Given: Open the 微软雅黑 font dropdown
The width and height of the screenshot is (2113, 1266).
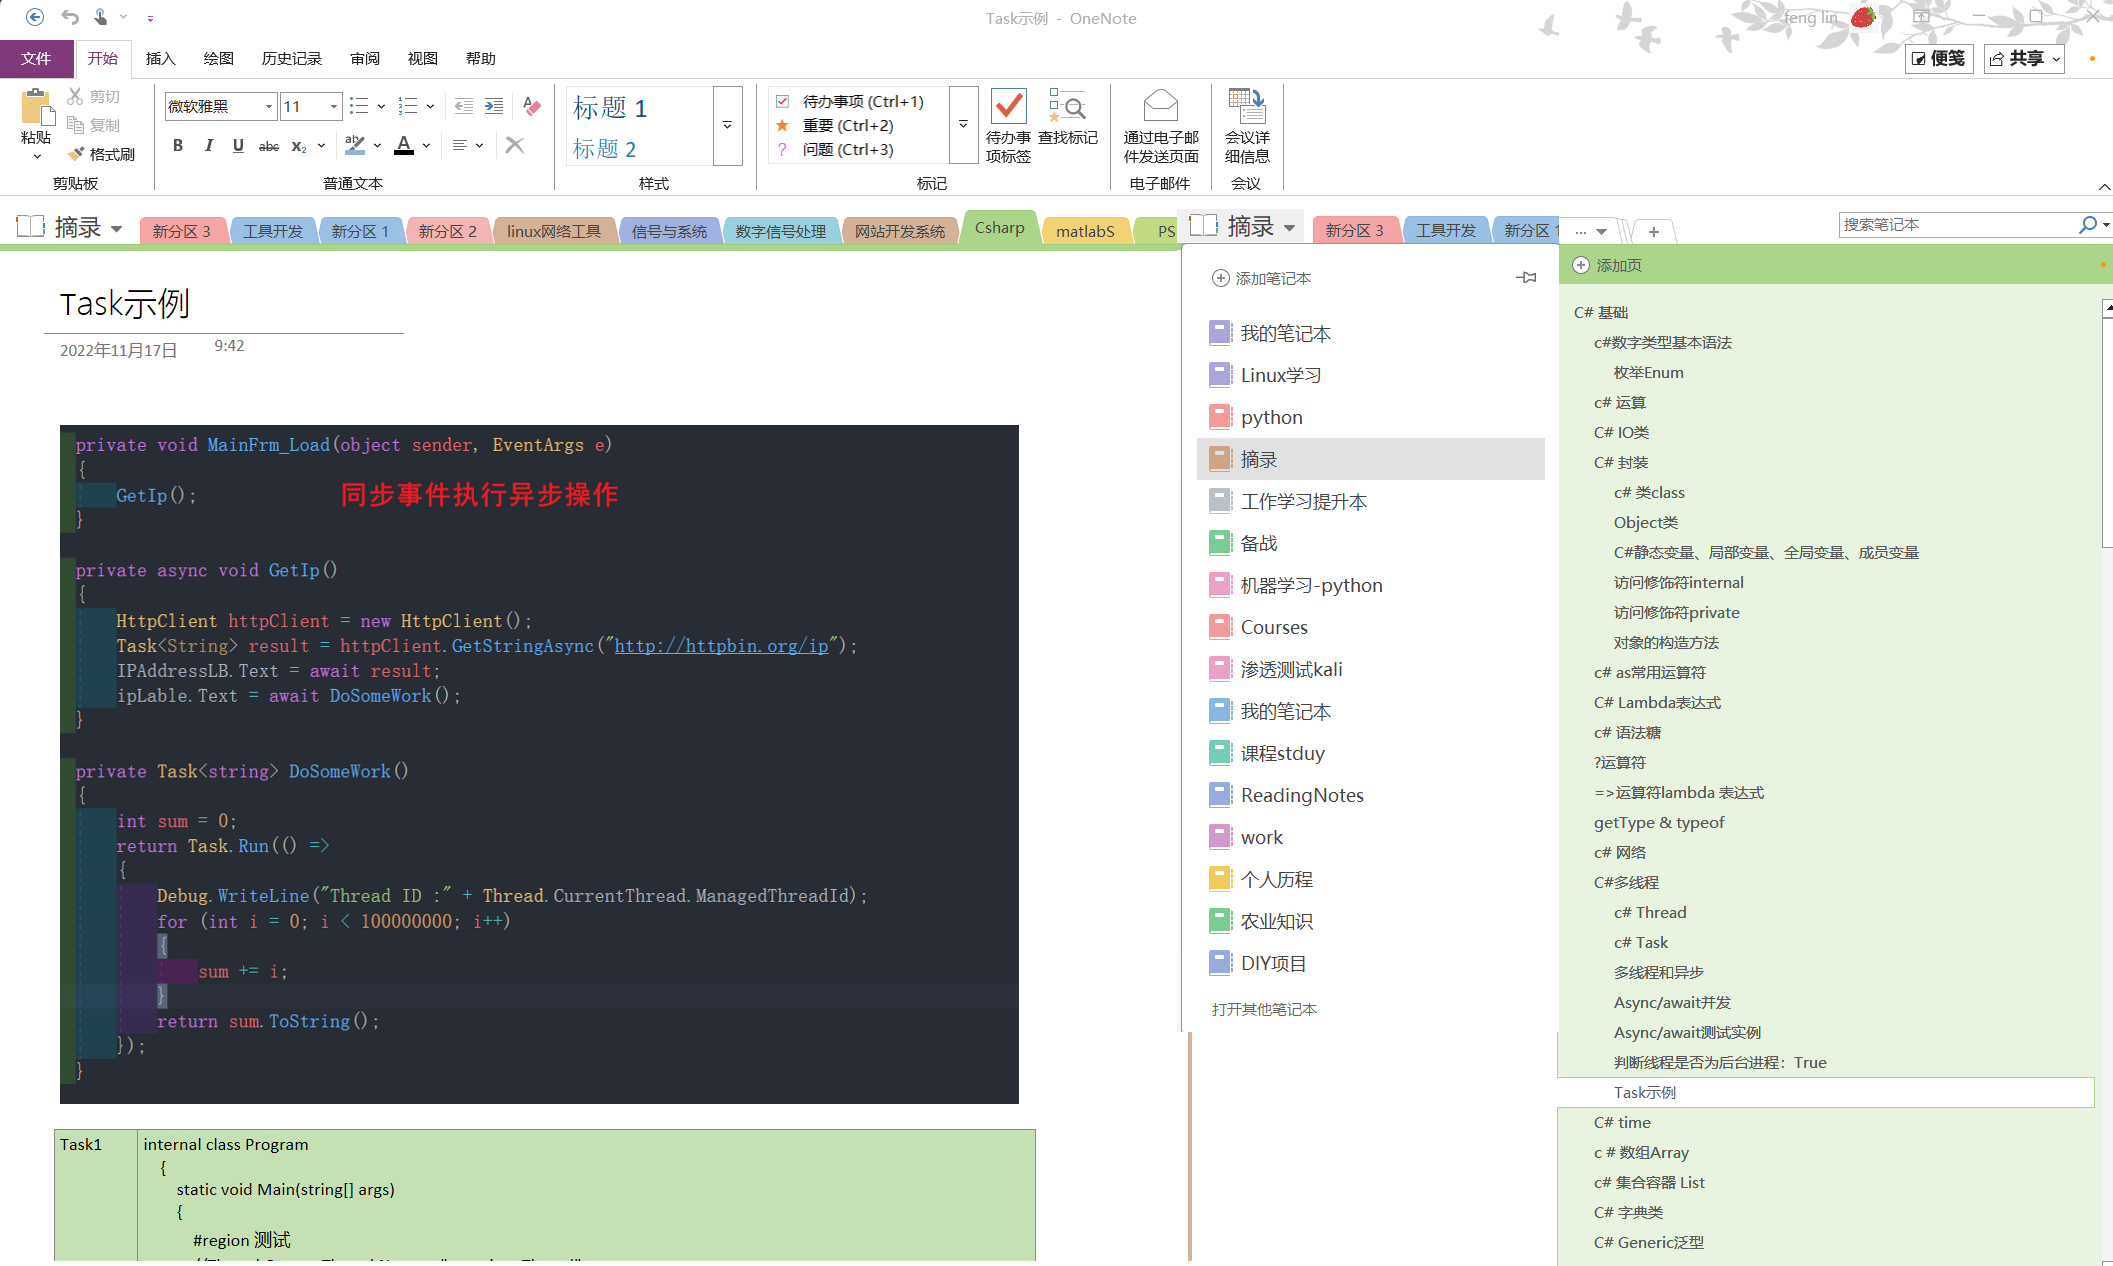Looking at the screenshot, I should tap(268, 106).
